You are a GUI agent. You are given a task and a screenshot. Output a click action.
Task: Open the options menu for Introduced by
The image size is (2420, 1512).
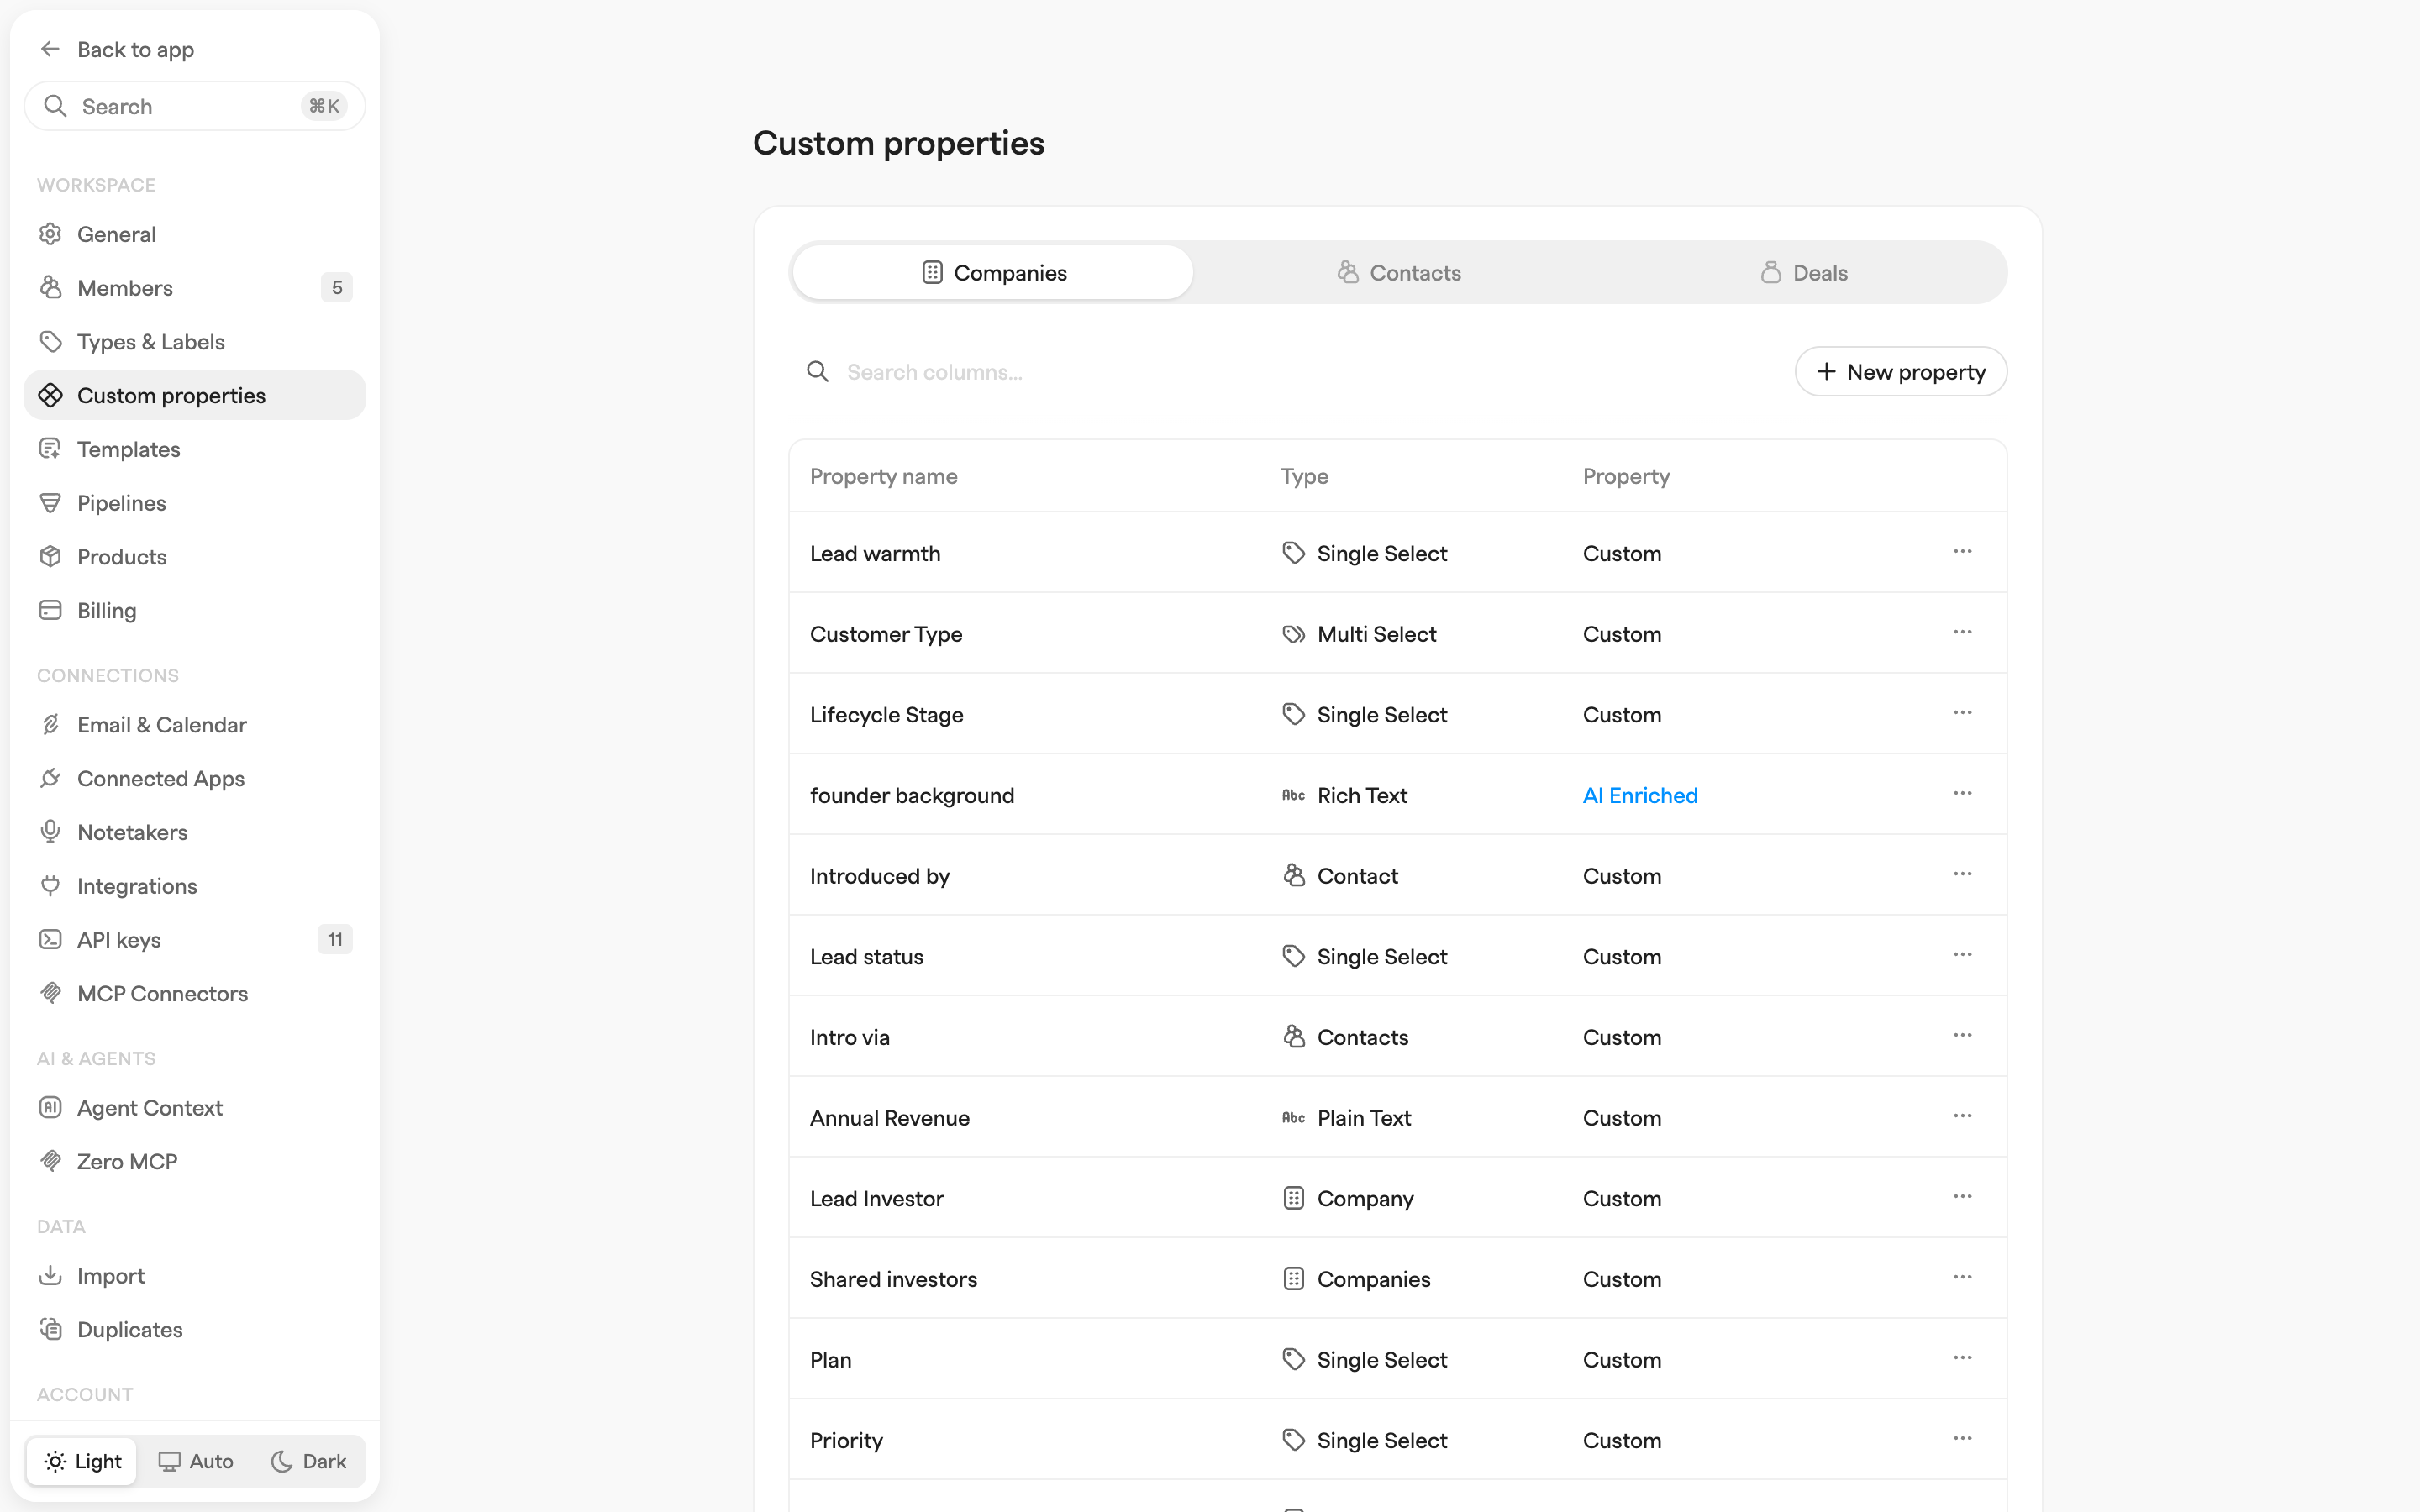(1962, 875)
